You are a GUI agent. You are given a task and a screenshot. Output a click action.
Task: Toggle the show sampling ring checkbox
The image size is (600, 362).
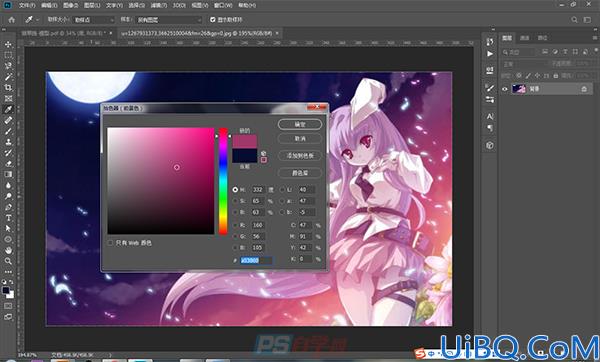point(213,20)
